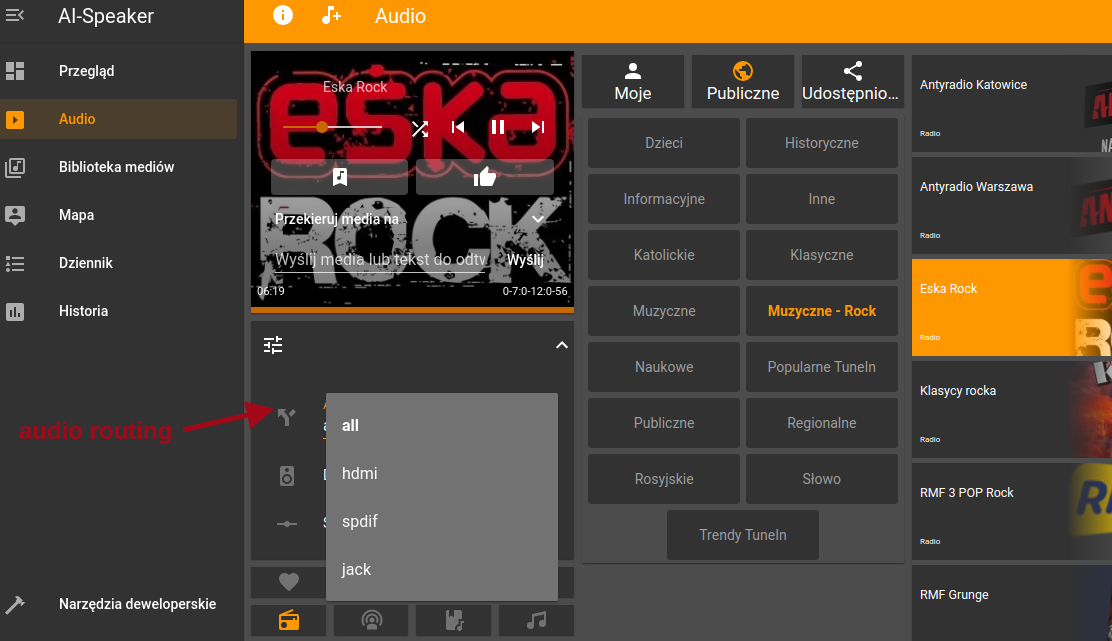The image size is (1112, 641).
Task: Select the 'Muzyczne - Rock' category
Action: (x=822, y=311)
